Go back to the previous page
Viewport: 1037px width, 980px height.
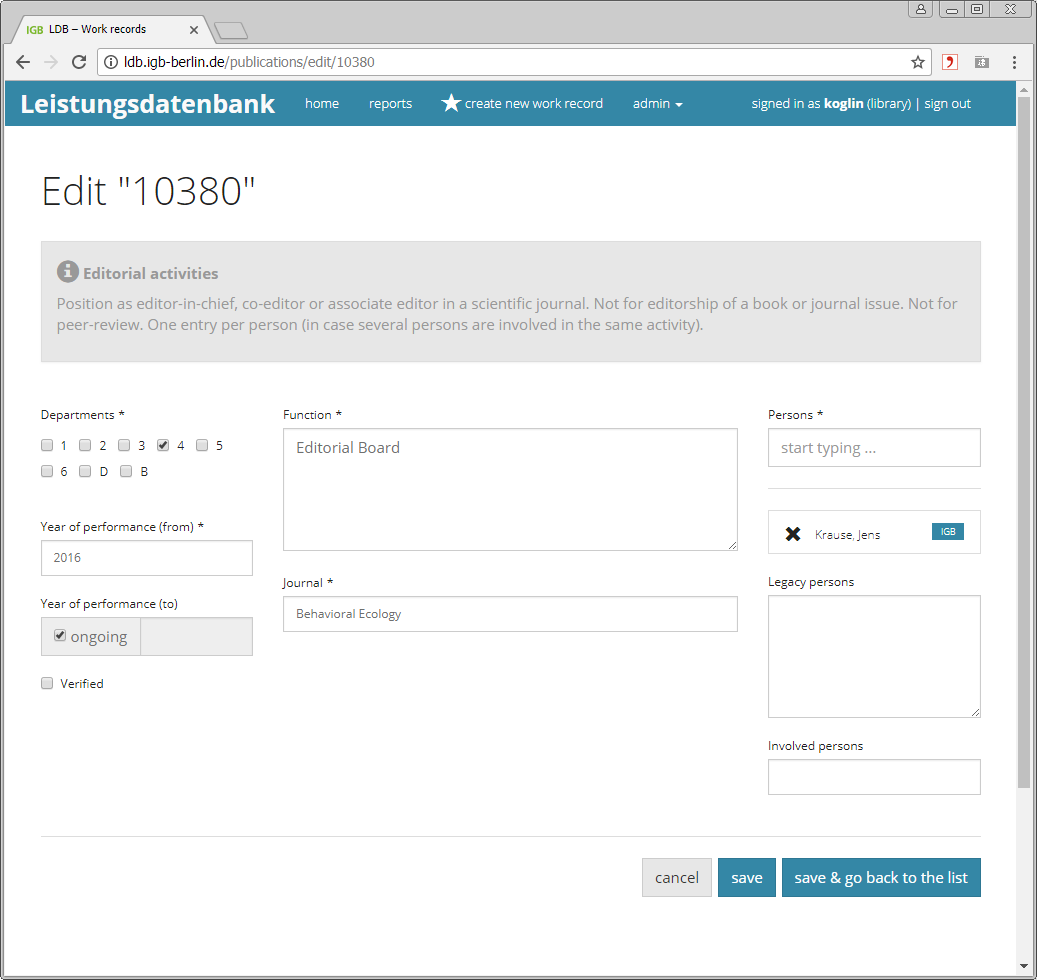[x=23, y=62]
